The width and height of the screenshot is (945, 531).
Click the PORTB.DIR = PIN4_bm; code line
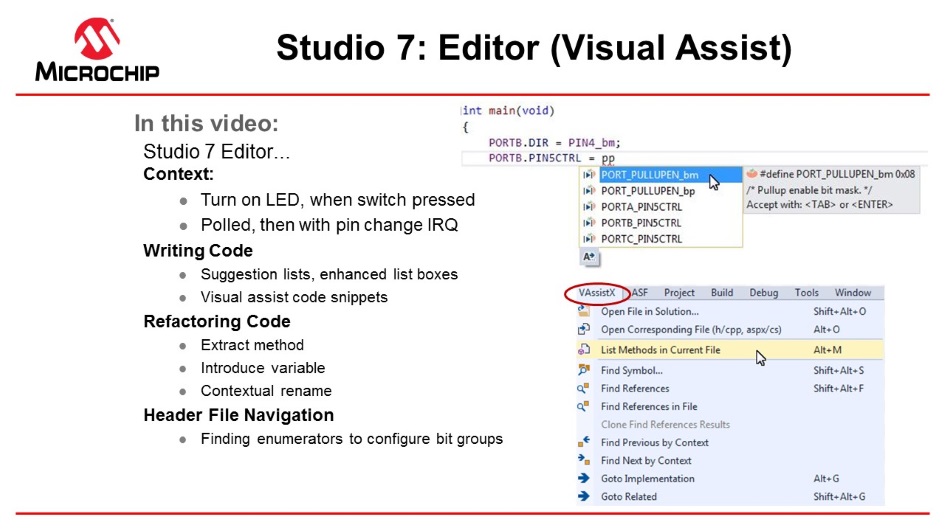(554, 143)
